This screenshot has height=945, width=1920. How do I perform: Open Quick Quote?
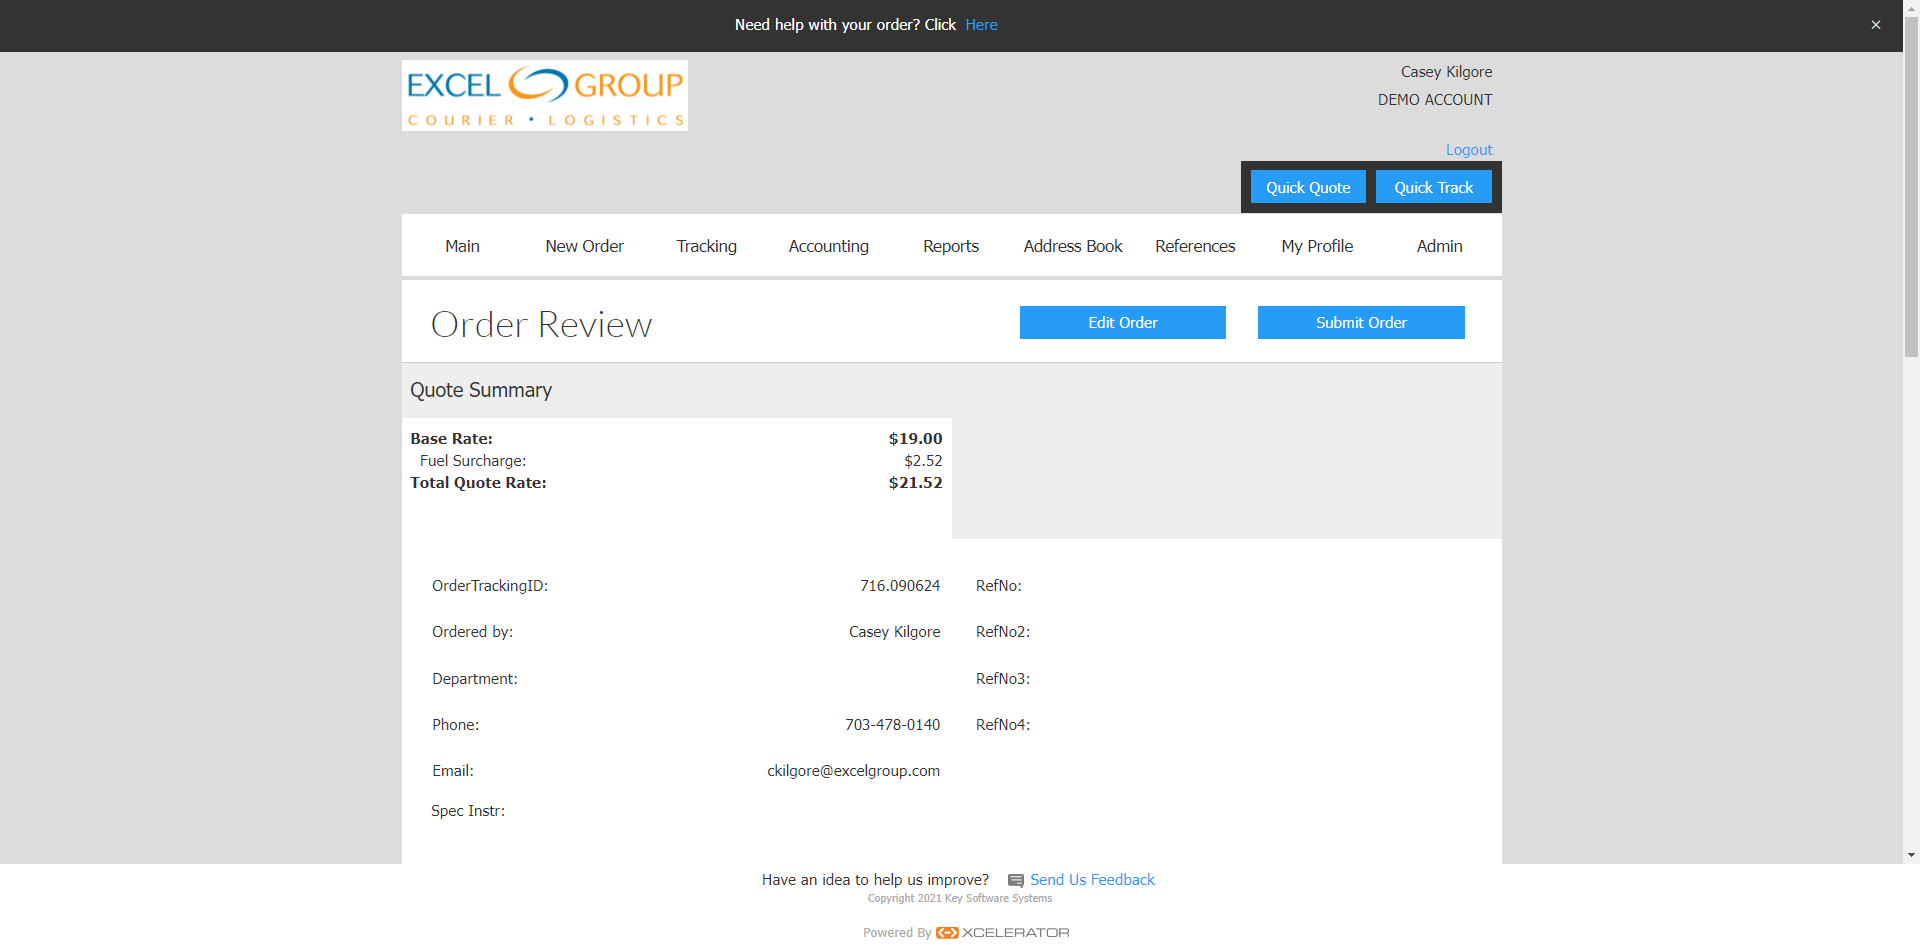pos(1308,187)
